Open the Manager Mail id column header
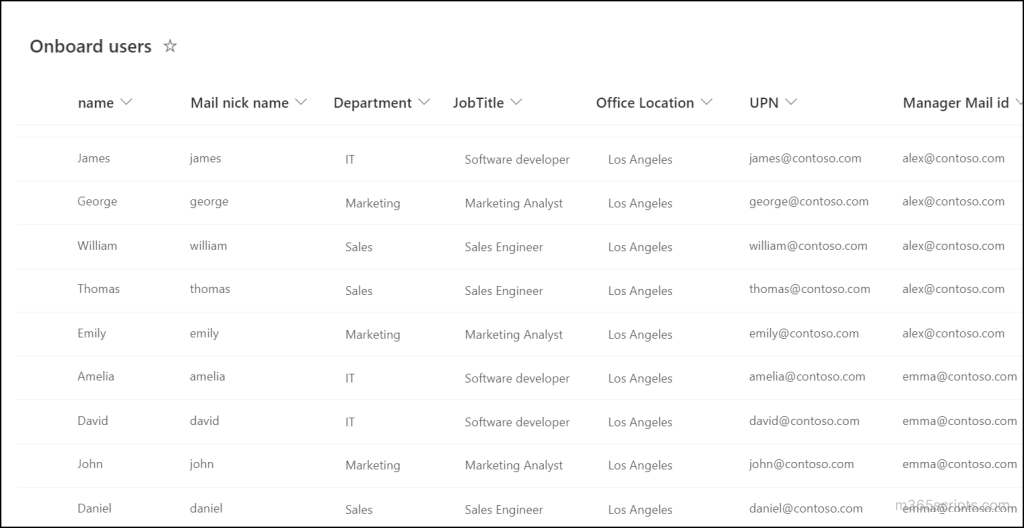 [x=955, y=103]
